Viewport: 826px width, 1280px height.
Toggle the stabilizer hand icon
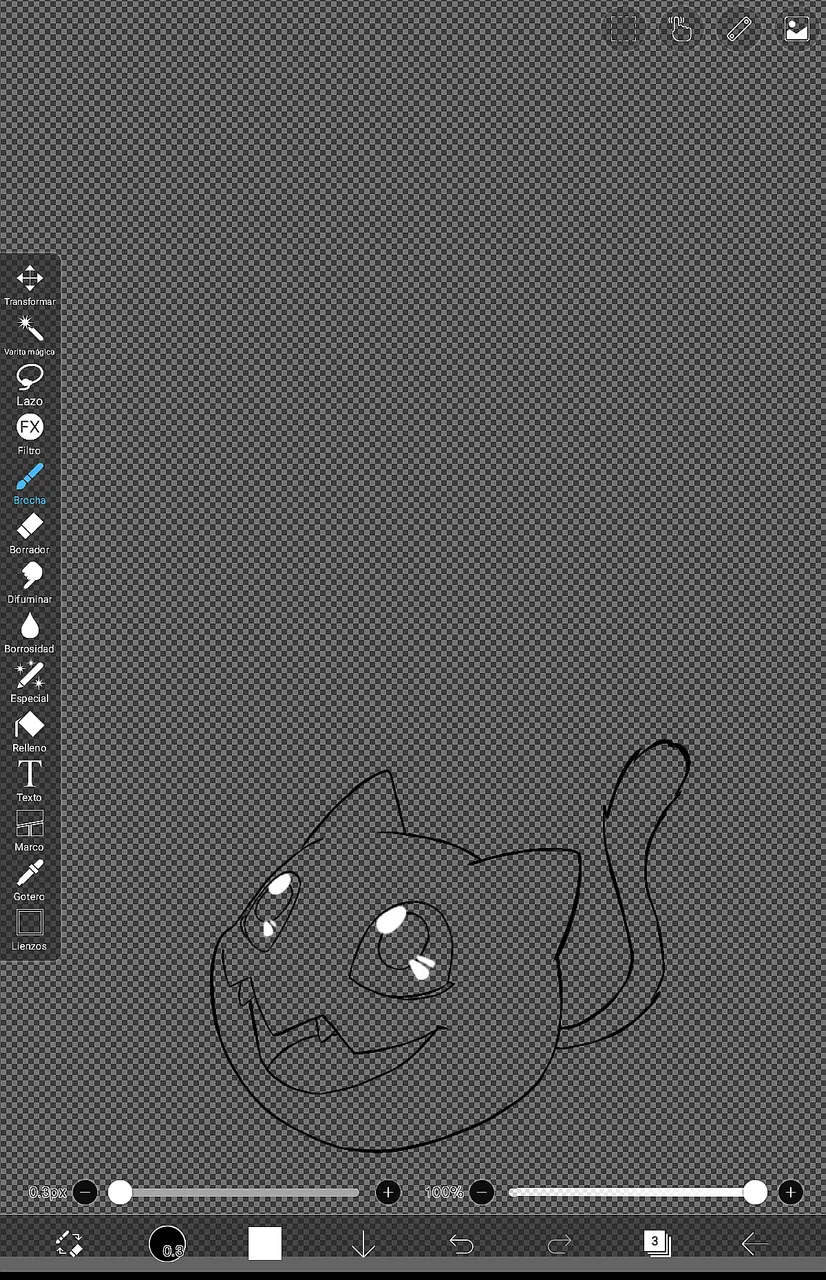pos(681,29)
